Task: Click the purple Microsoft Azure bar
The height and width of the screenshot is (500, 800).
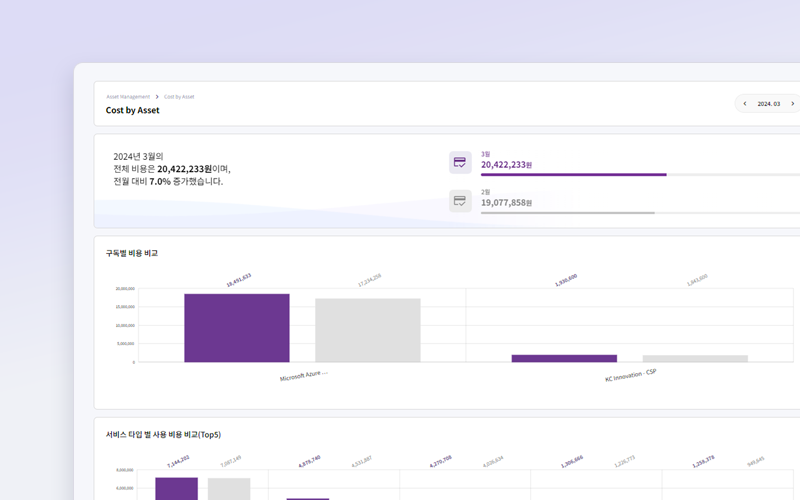Action: tap(237, 328)
